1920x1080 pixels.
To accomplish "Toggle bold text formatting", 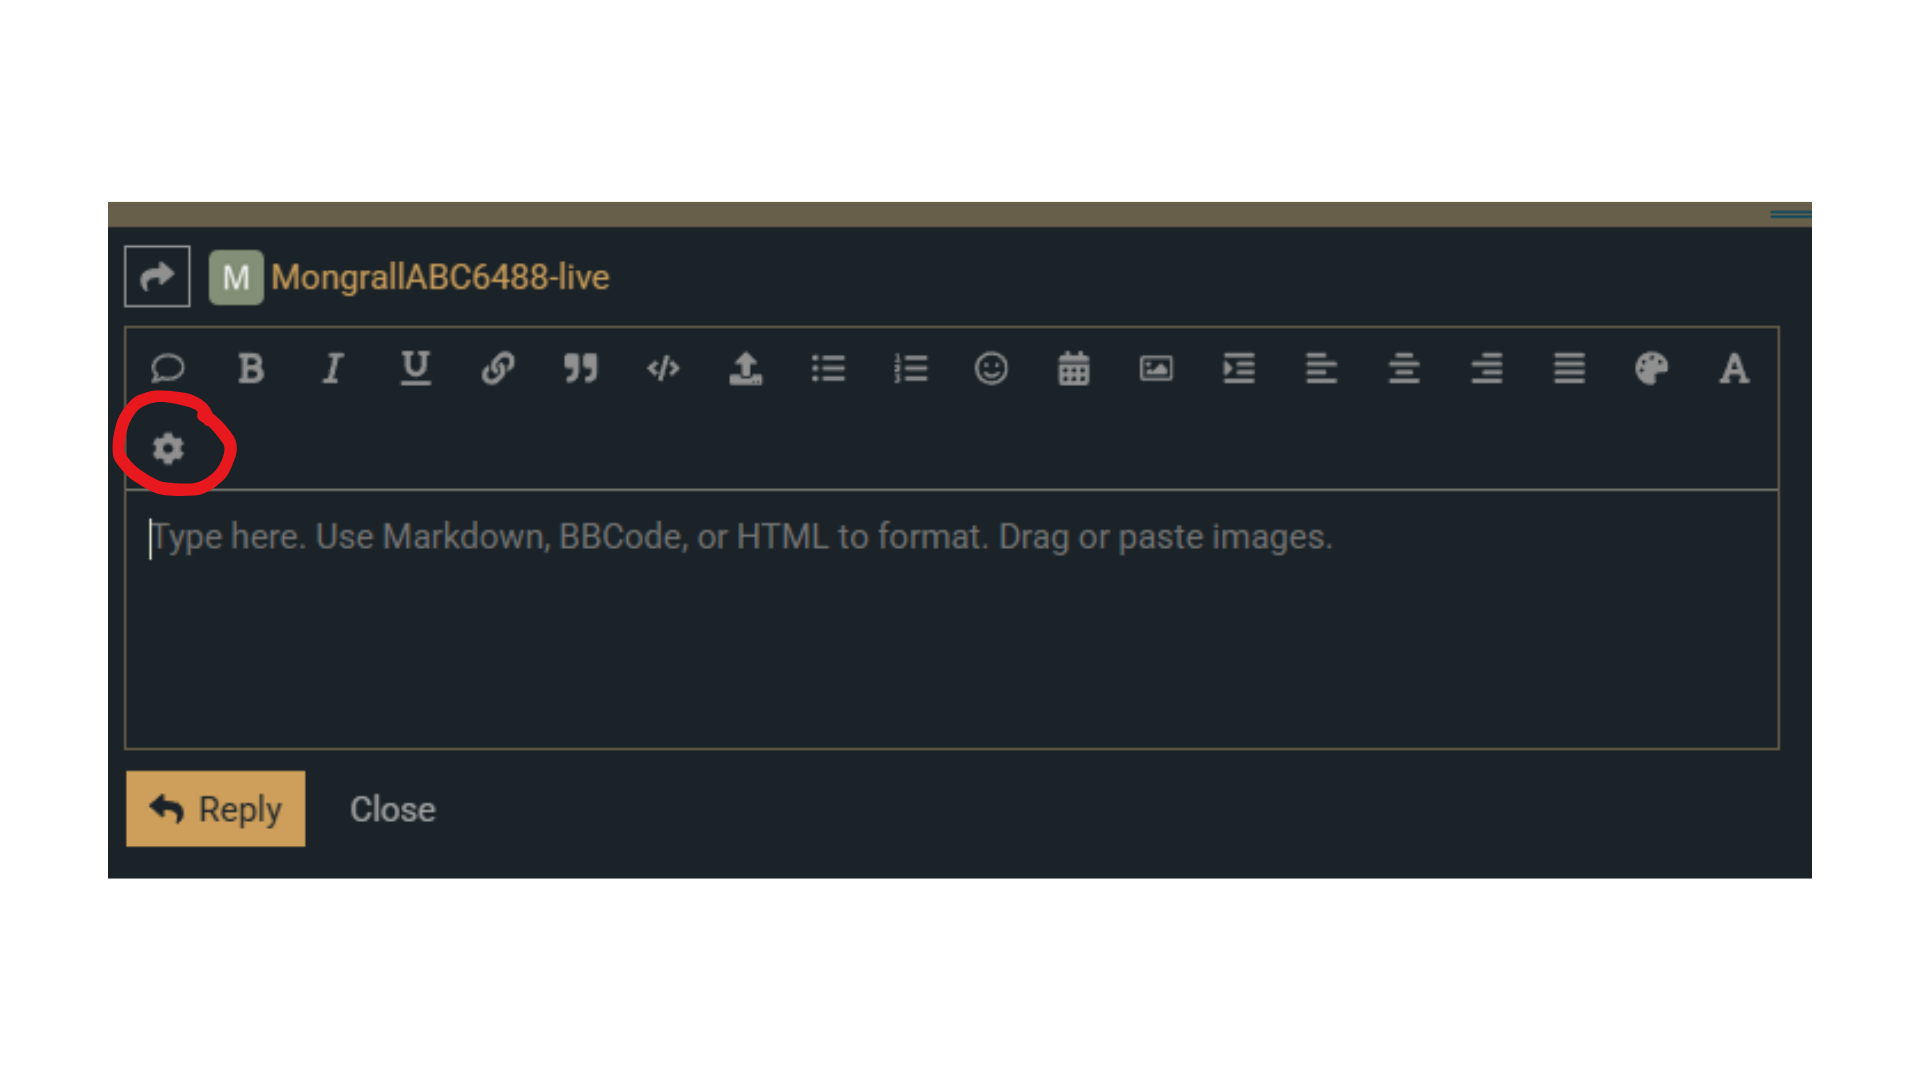I will pos(251,368).
